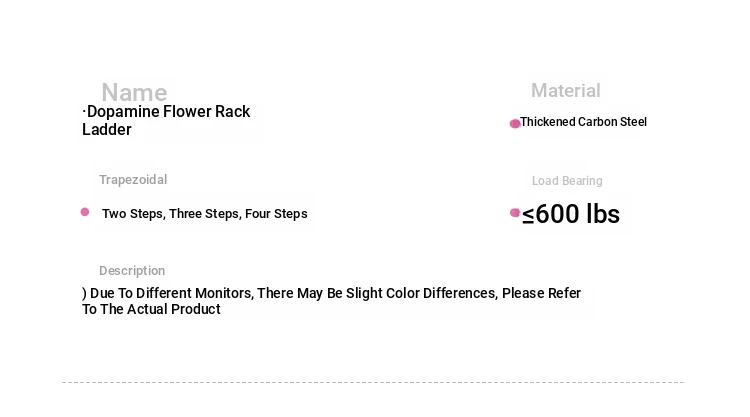Click the pink dot before Two Steps
The width and height of the screenshot is (750, 417).
85,212
